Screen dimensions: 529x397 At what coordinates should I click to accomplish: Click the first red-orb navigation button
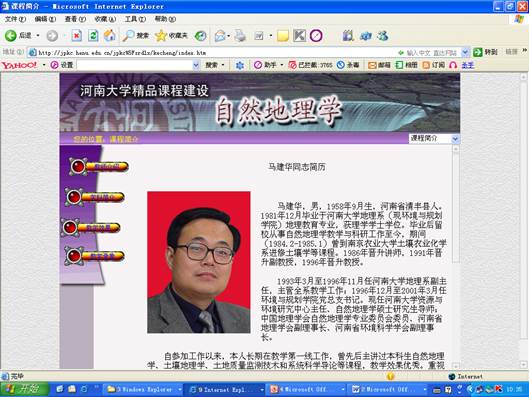click(99, 166)
